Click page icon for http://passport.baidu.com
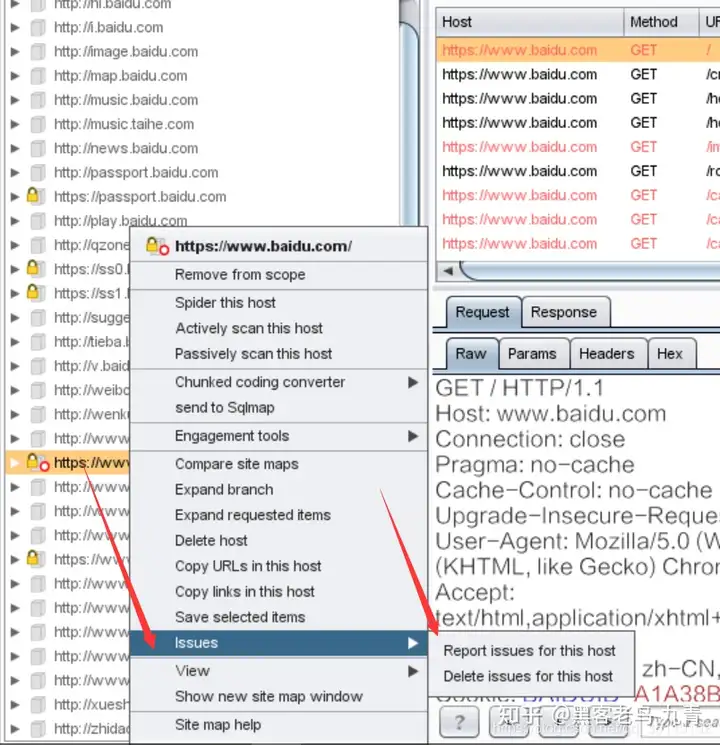The height and width of the screenshot is (745, 720). coord(38,172)
